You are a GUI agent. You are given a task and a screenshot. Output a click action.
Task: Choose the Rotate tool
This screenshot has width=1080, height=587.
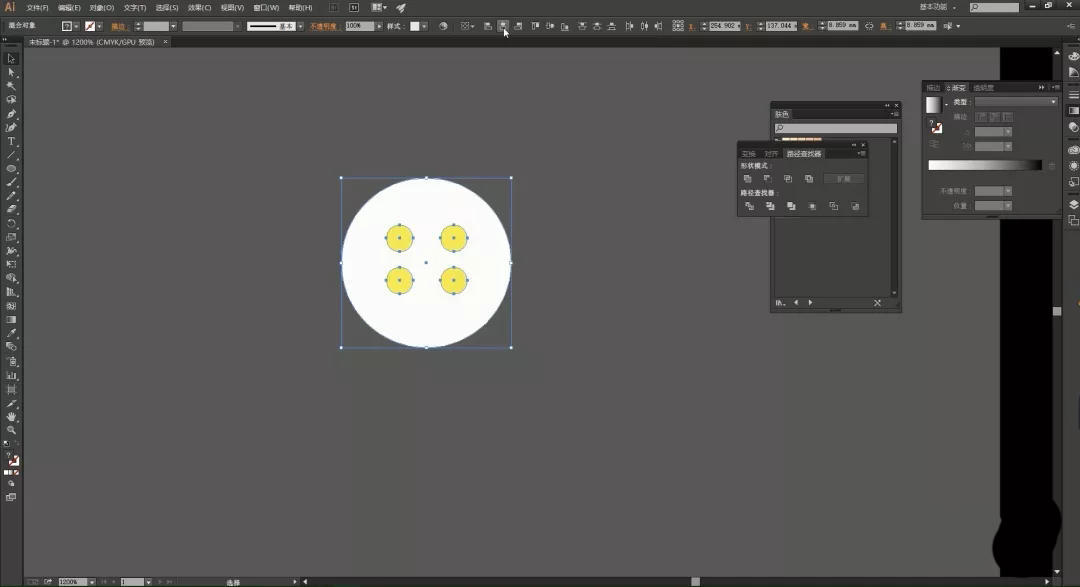pos(11,224)
